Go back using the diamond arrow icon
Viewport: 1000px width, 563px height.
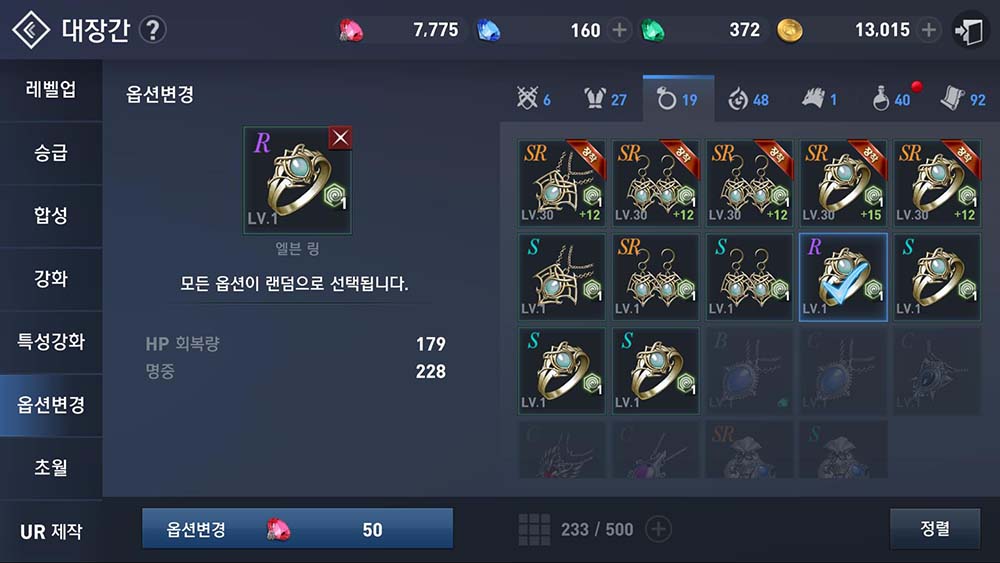click(31, 29)
